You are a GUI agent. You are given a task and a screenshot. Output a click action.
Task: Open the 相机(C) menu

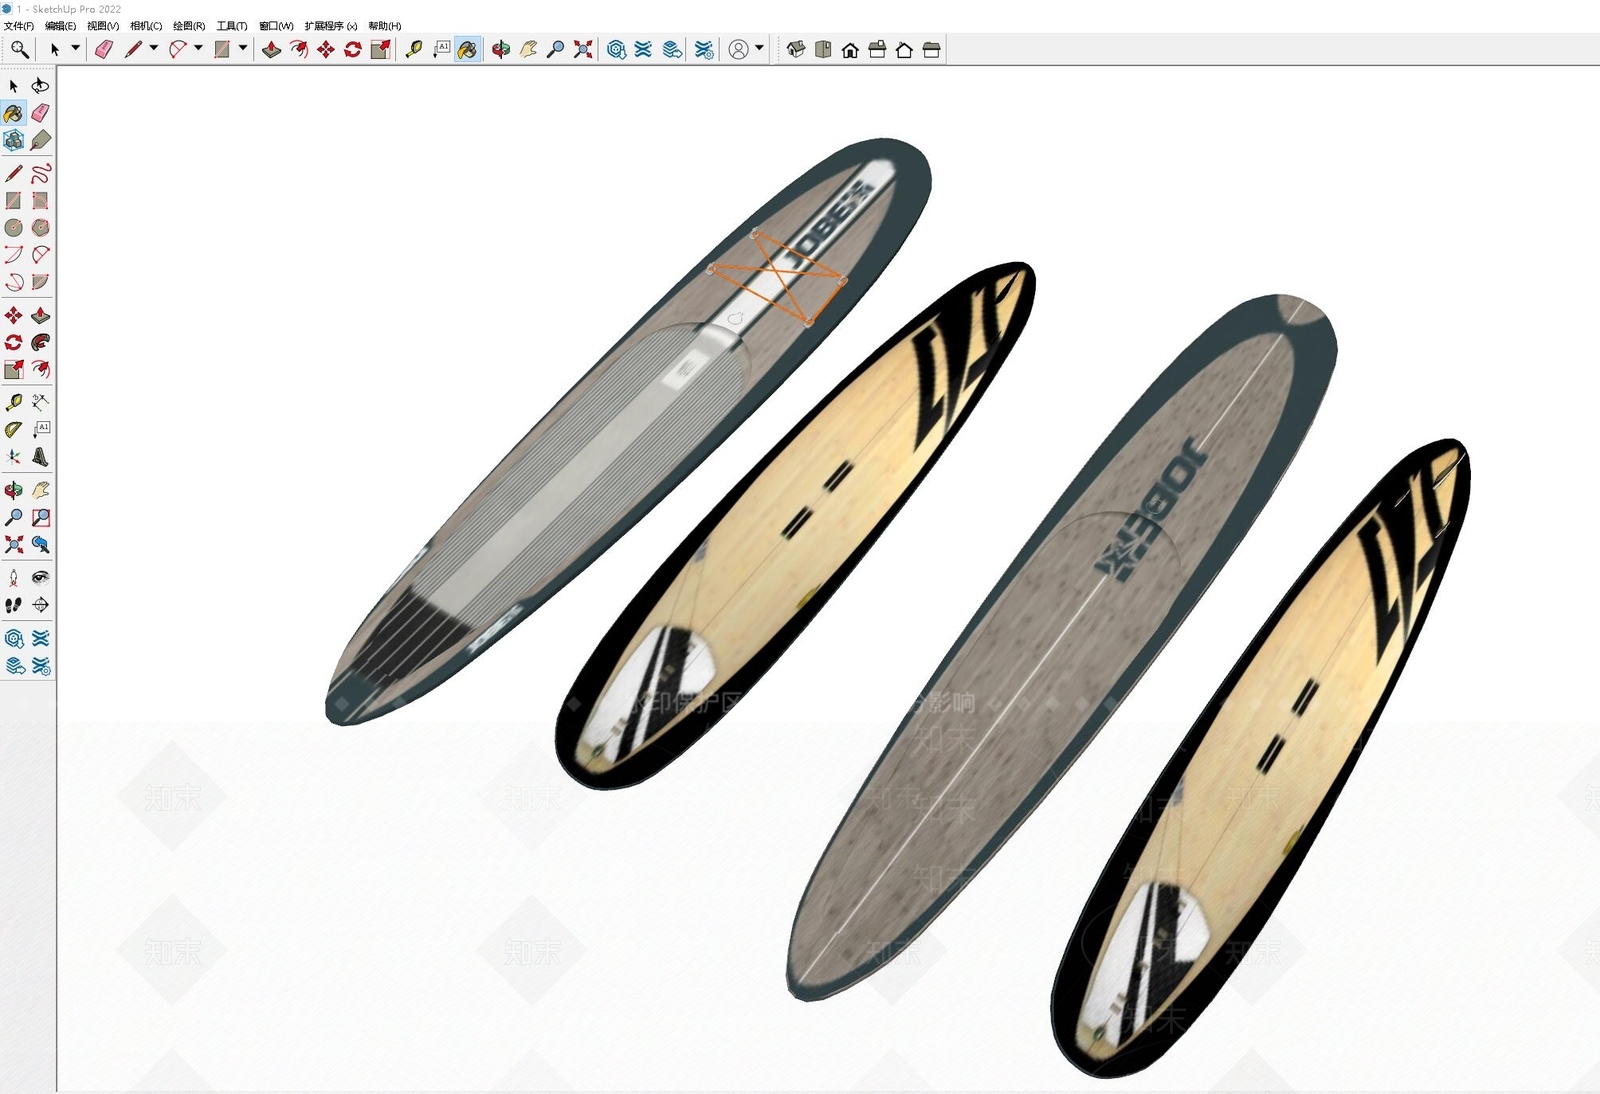146,26
